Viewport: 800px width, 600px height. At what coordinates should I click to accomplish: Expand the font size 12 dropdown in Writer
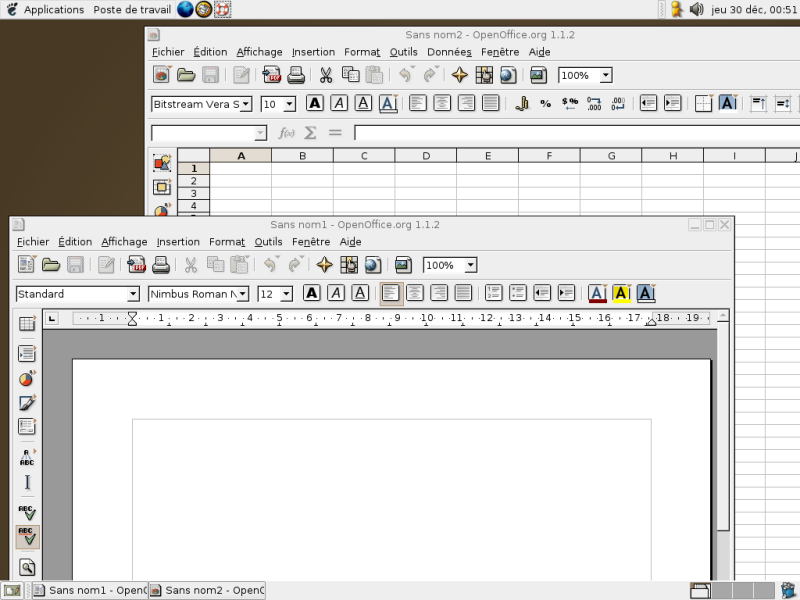286,294
